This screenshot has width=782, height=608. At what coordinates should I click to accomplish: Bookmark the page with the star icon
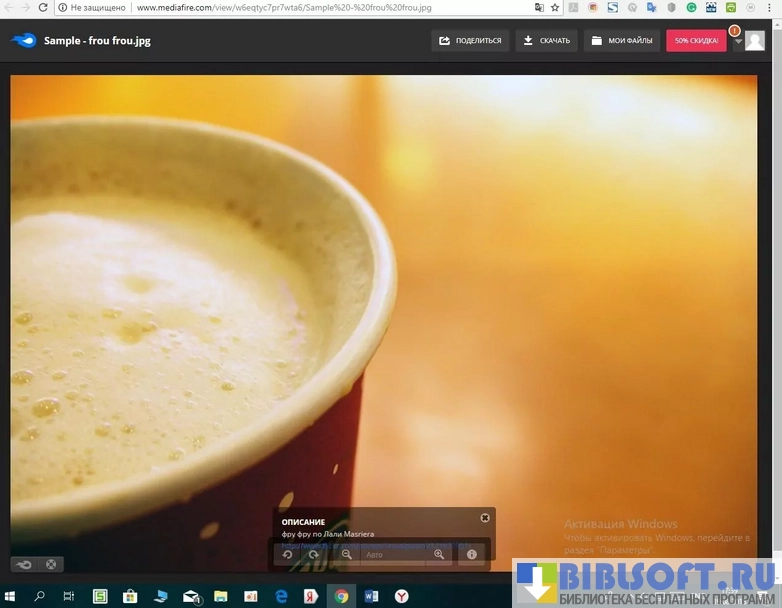pos(555,7)
